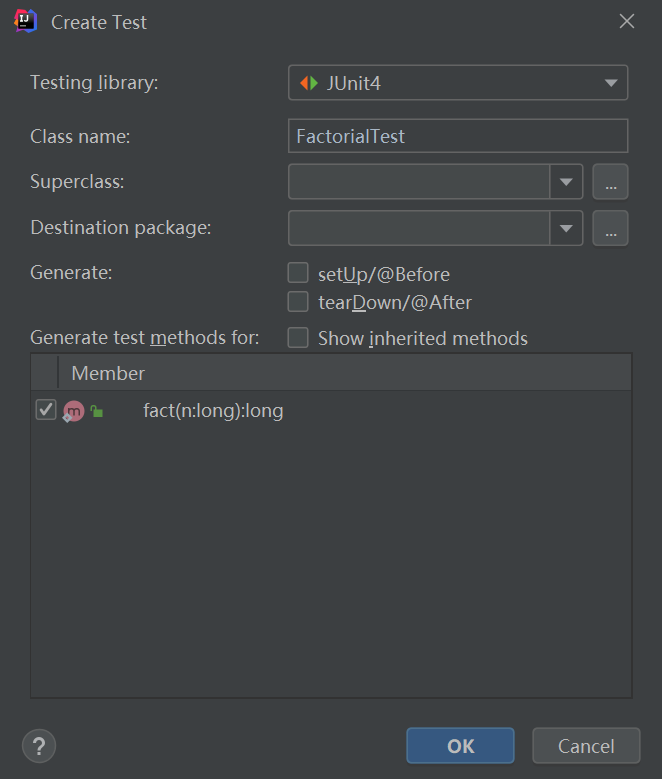Image resolution: width=662 pixels, height=779 pixels.
Task: Enable the tearDown/@After checkbox
Action: pyautogui.click(x=298, y=302)
